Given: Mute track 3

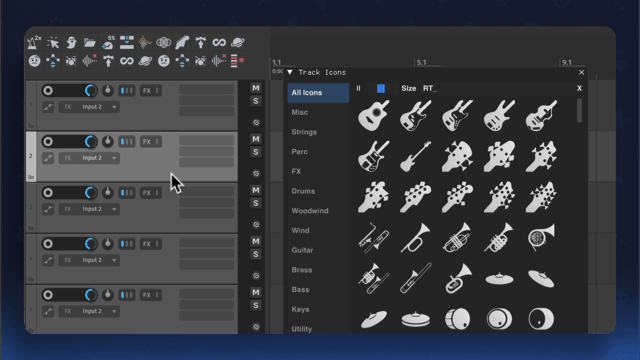Looking at the screenshot, I should point(256,190).
